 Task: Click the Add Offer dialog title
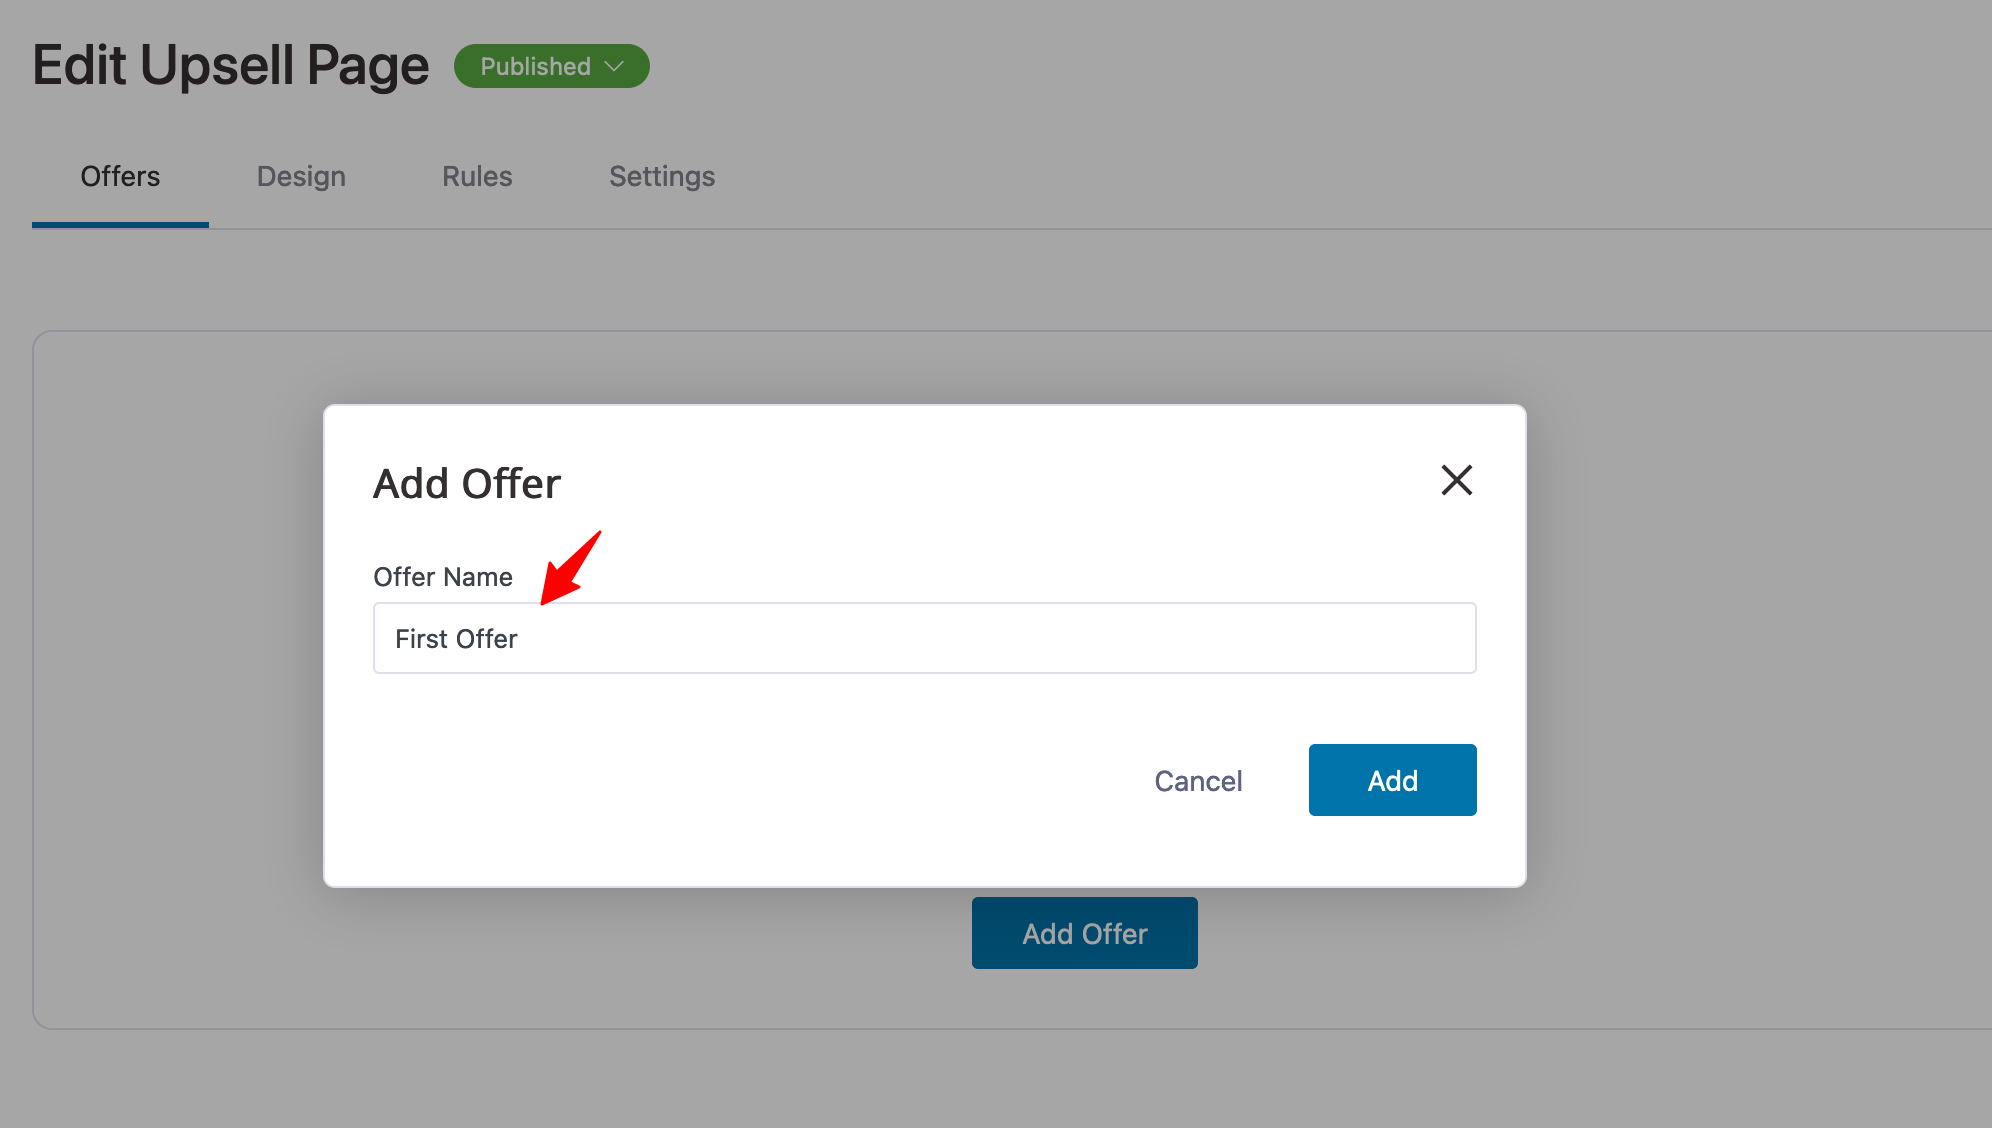pyautogui.click(x=466, y=483)
